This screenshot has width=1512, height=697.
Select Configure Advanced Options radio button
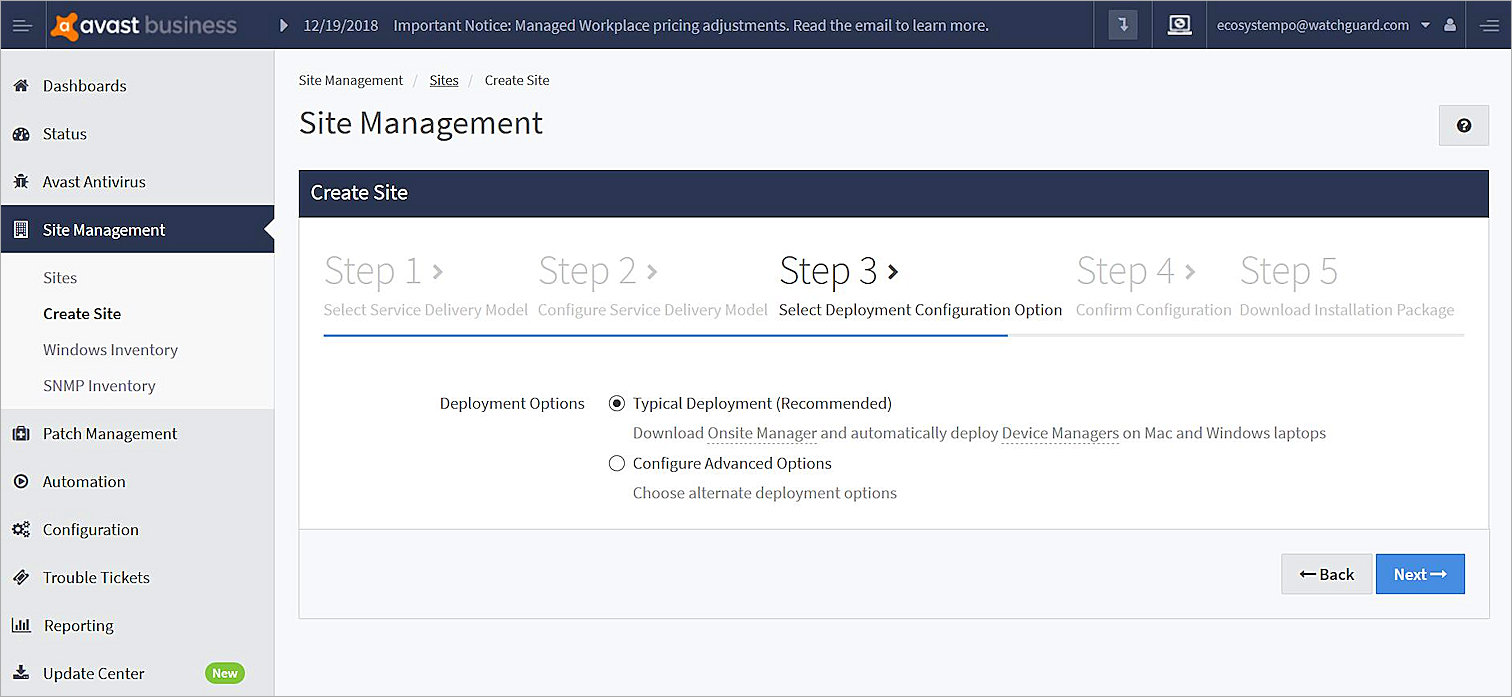[617, 464]
